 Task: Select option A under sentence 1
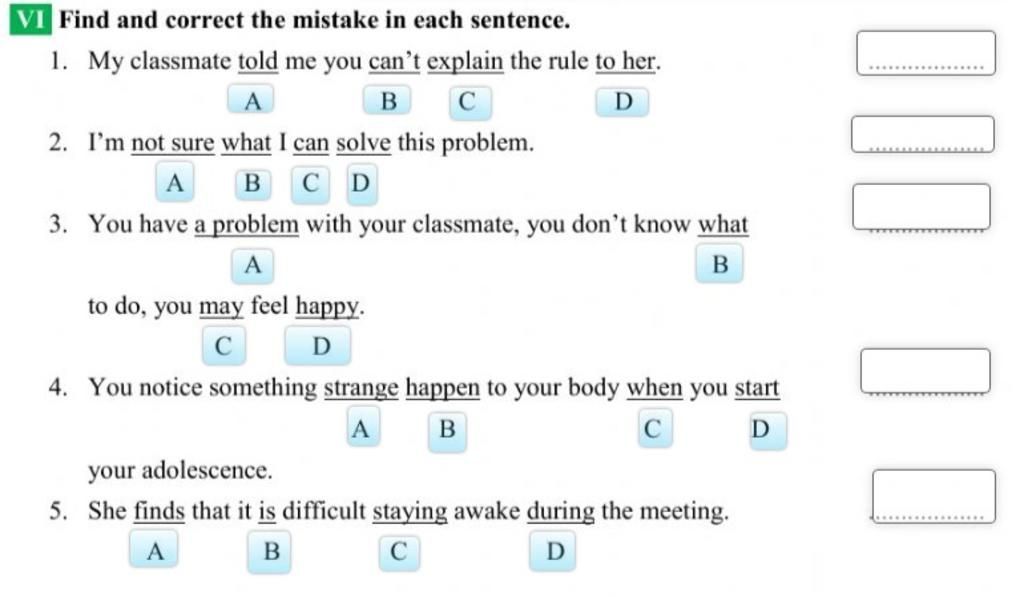251,100
